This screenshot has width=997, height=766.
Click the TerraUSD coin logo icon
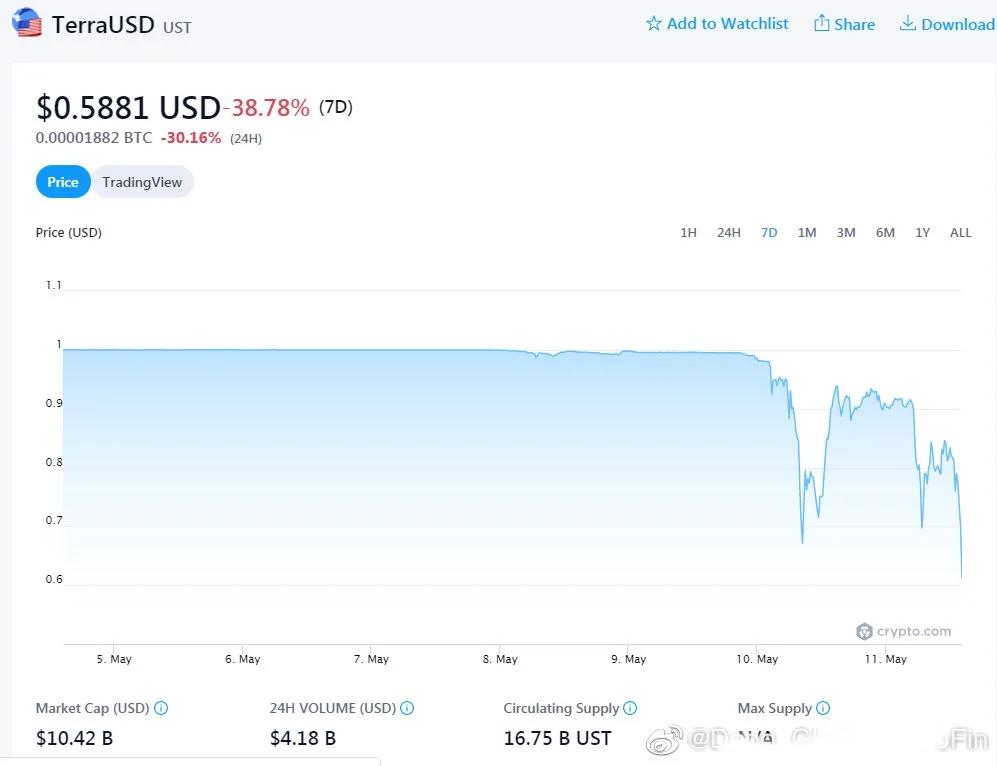click(x=27, y=23)
